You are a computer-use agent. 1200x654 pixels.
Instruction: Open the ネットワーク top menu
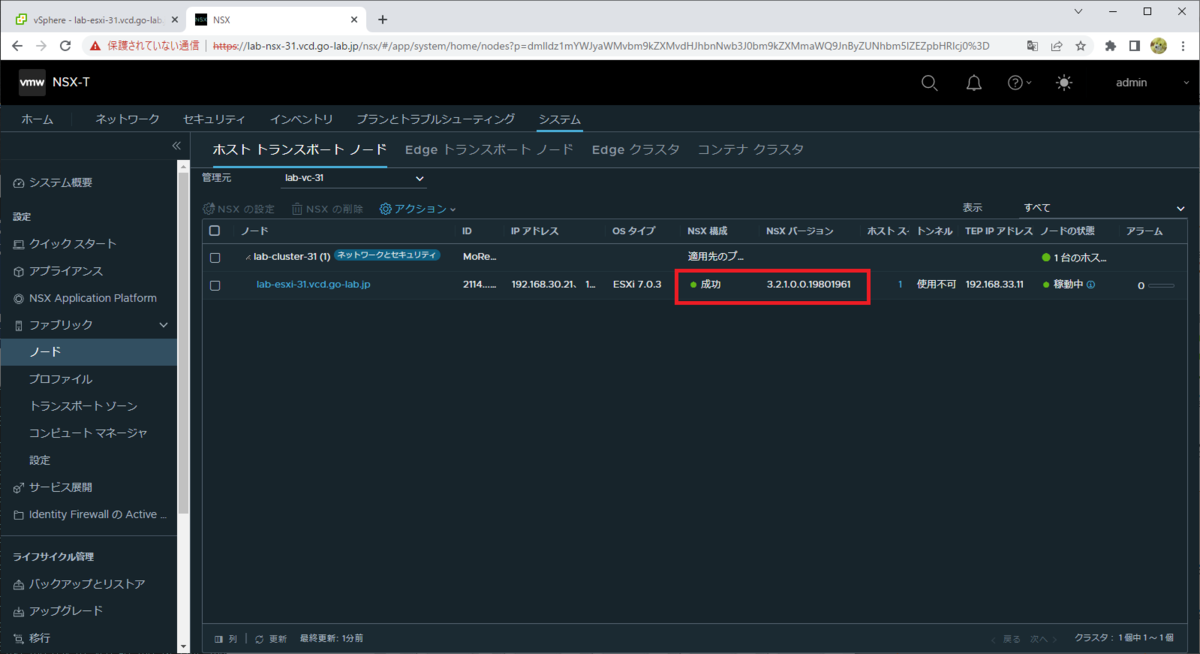127,120
